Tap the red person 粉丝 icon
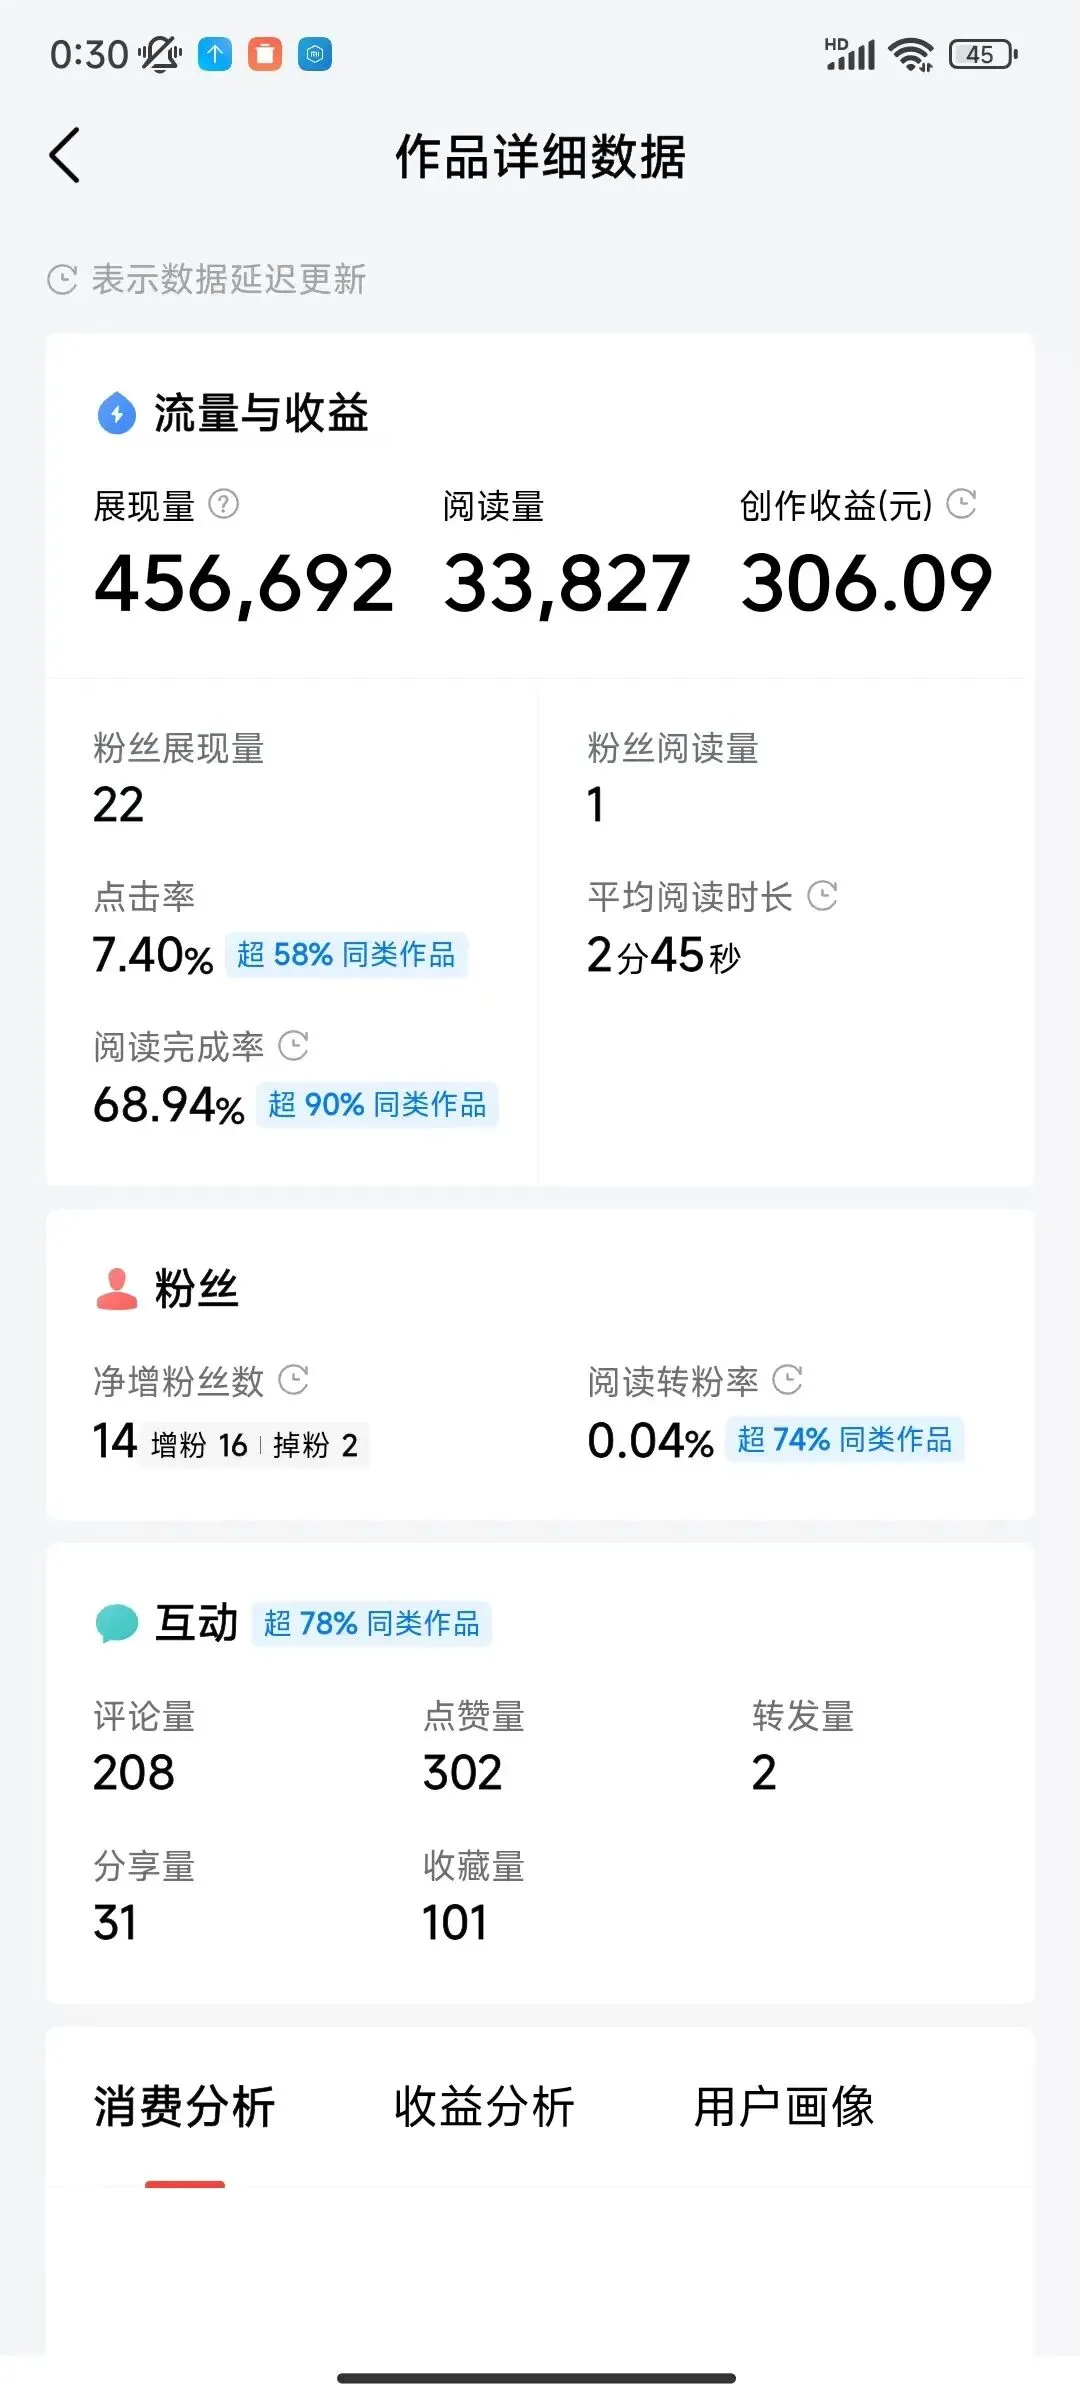This screenshot has height=2400, width=1080. coord(117,1288)
